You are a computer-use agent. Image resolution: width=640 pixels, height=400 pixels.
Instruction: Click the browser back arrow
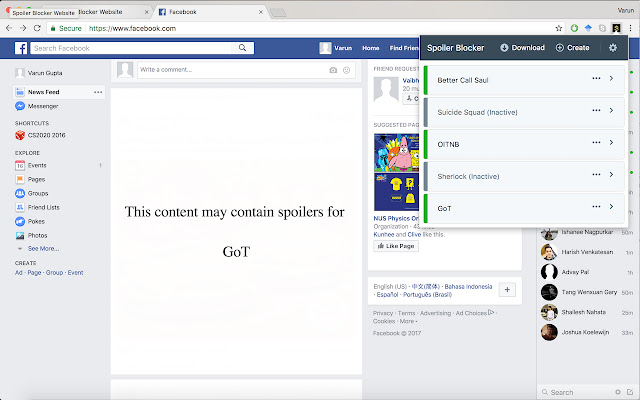pyautogui.click(x=9, y=28)
